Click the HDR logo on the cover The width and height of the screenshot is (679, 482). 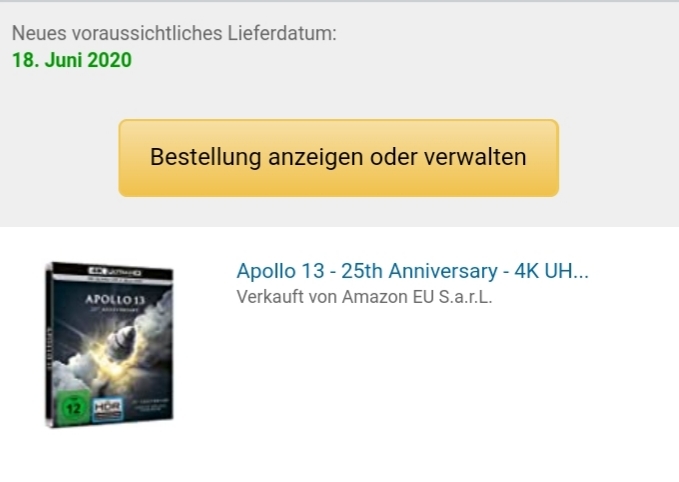108,409
